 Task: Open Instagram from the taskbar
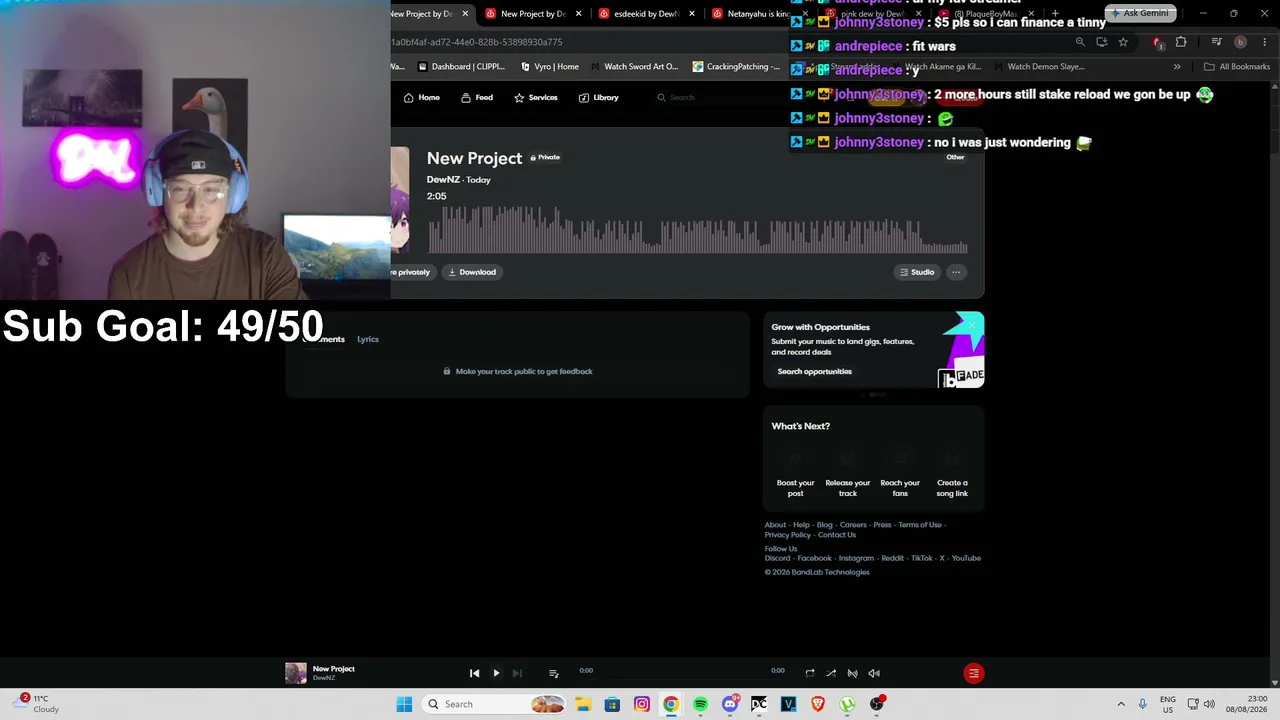point(642,704)
